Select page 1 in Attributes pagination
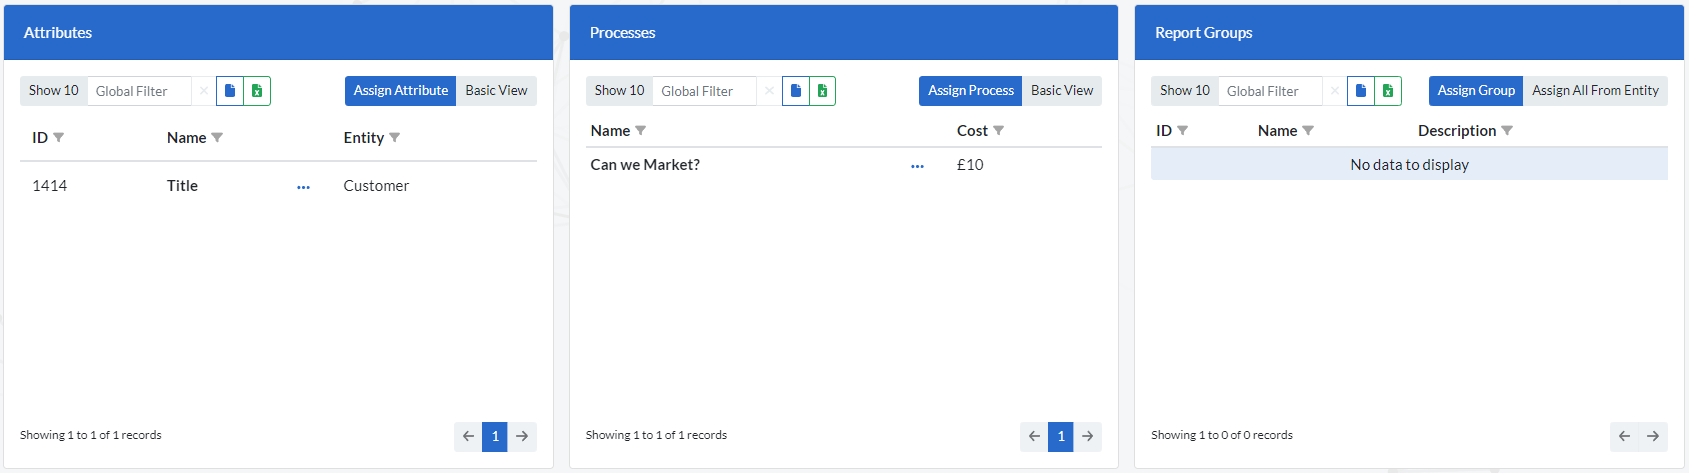The width and height of the screenshot is (1689, 473). (495, 436)
